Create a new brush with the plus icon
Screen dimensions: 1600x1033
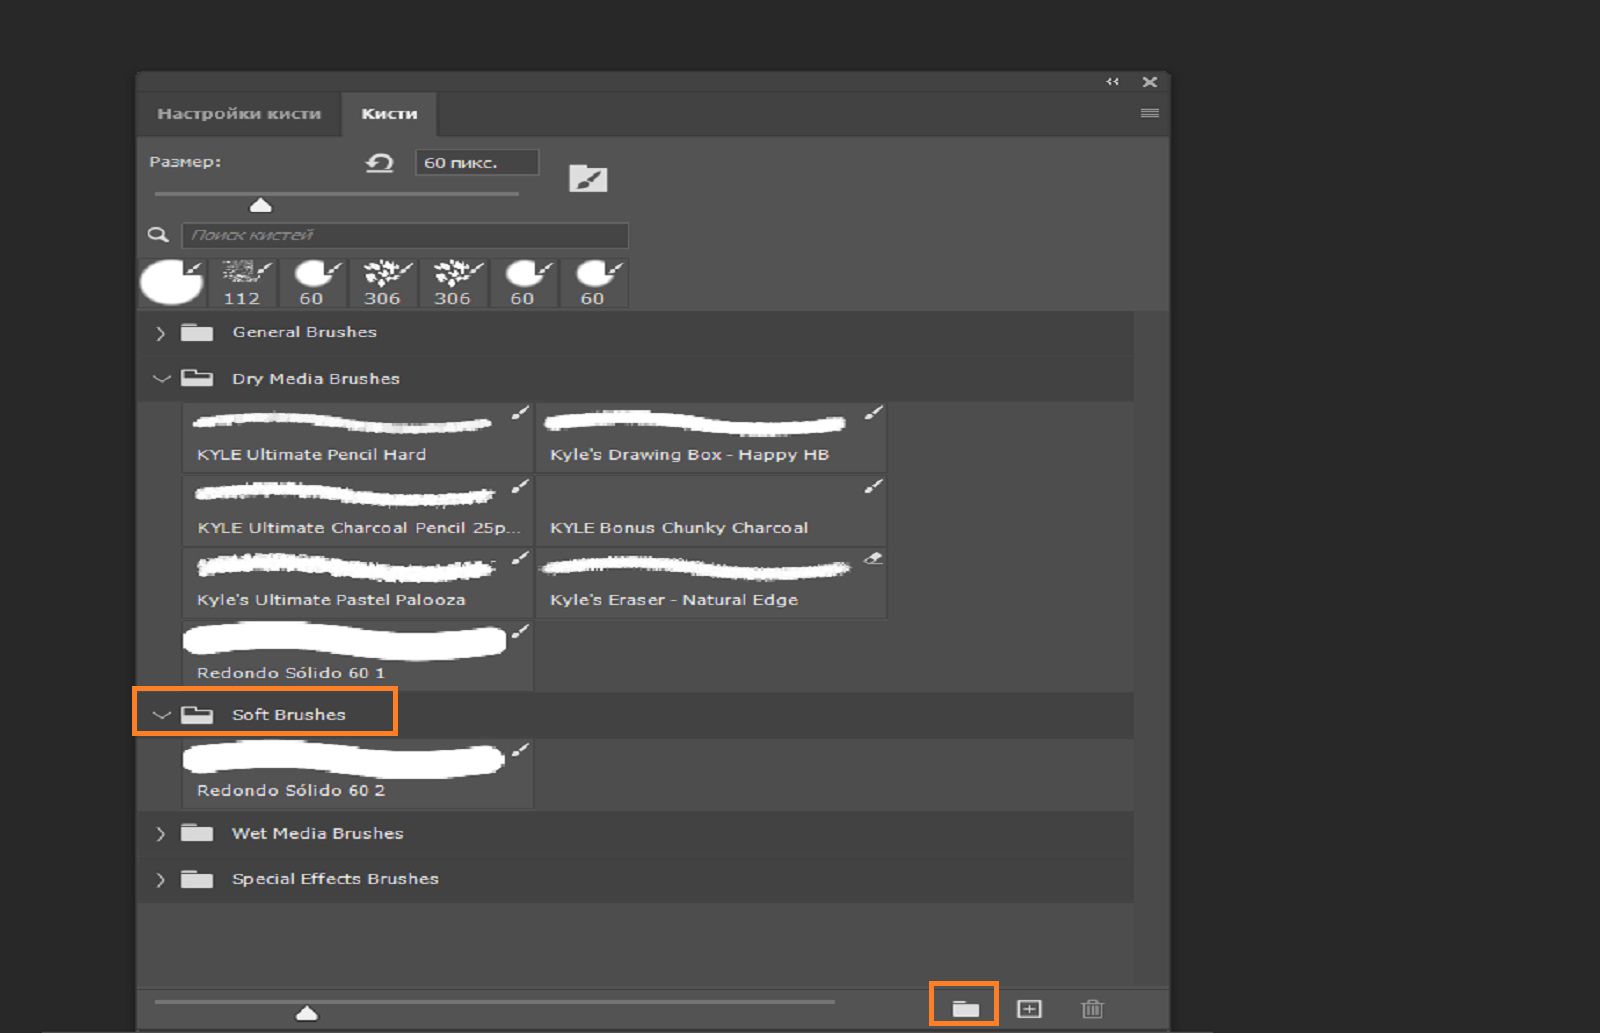point(1029,1009)
